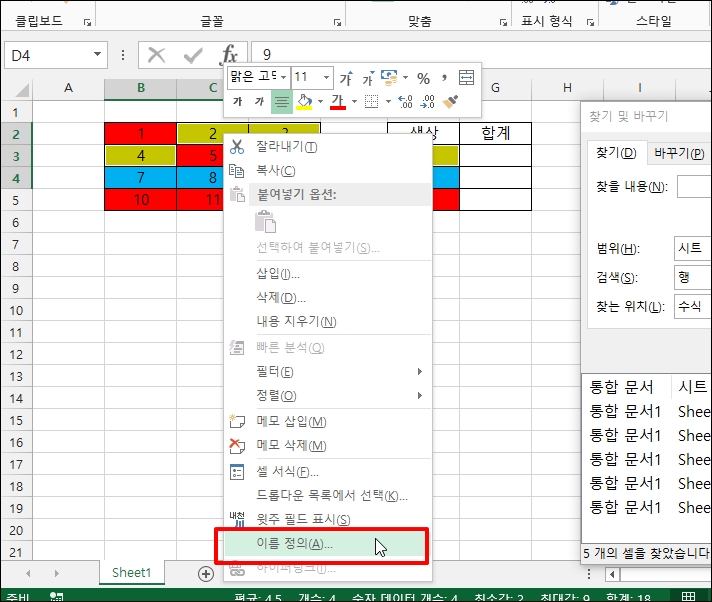Choose 잘라내기 from context menu
This screenshot has height=602, width=712.
pyautogui.click(x=327, y=147)
